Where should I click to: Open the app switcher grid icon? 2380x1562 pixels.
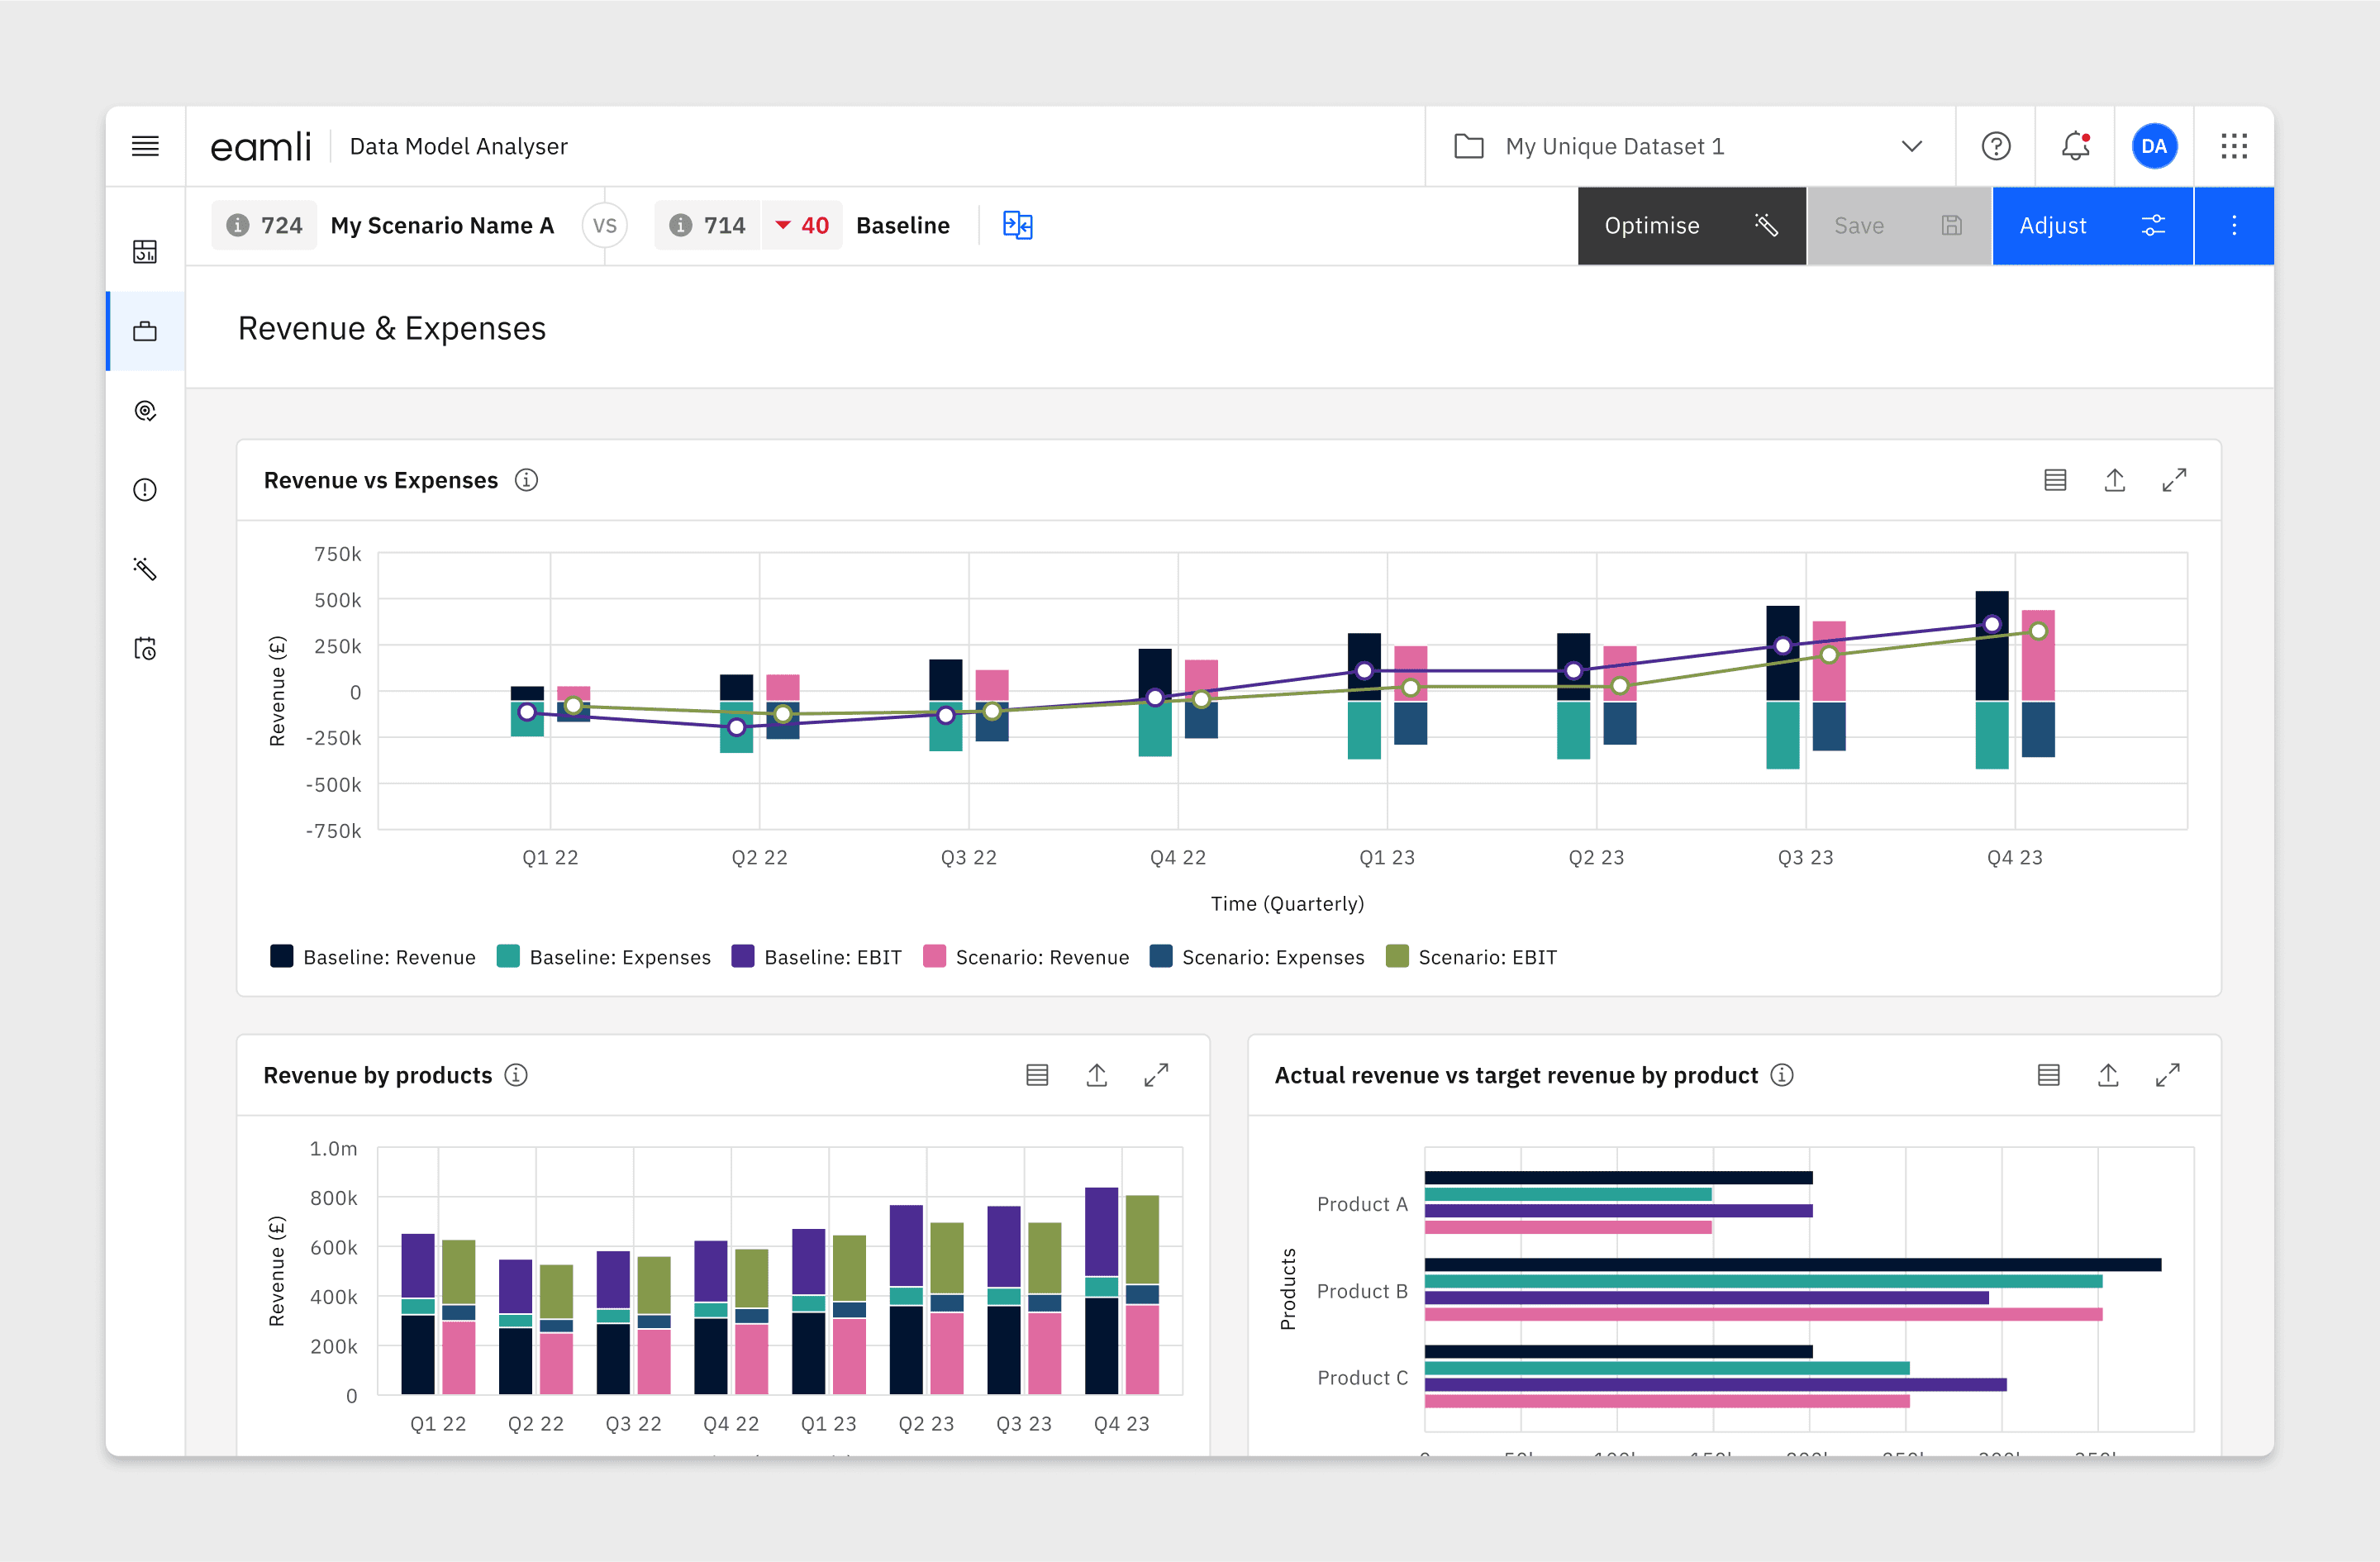click(2233, 146)
